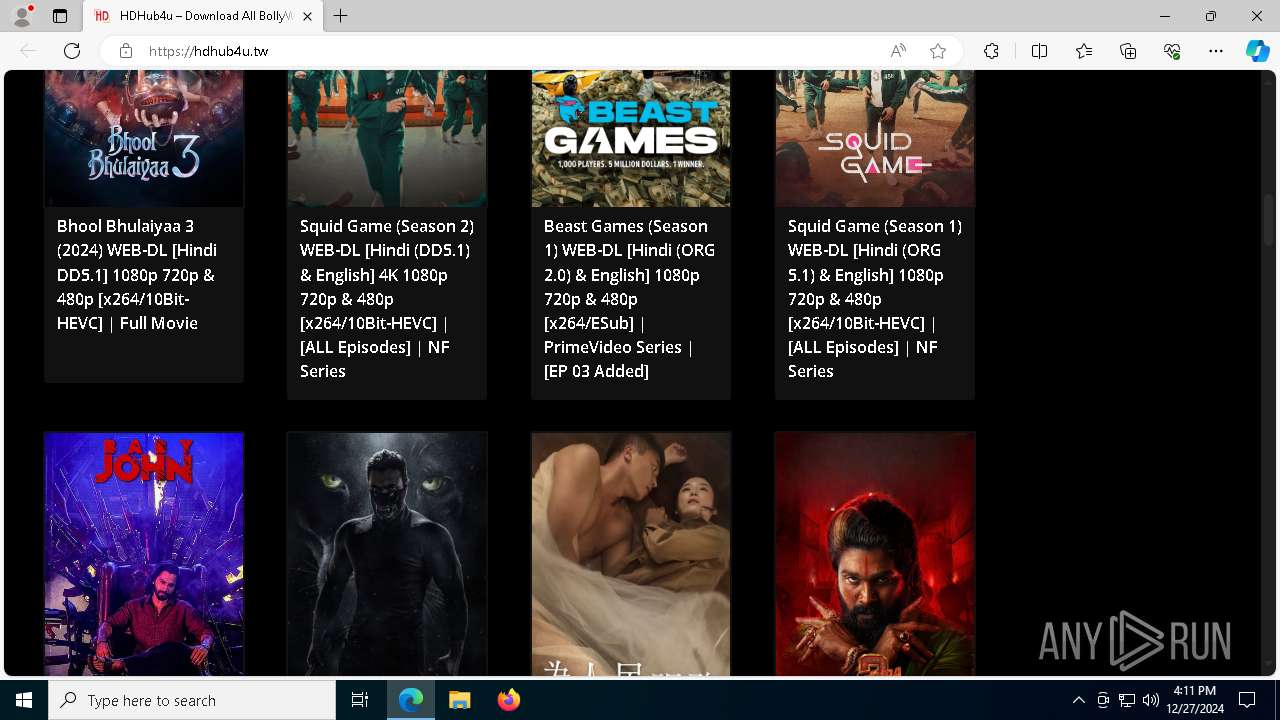Open the clock and date flyout
The image size is (1280, 720).
(1197, 700)
